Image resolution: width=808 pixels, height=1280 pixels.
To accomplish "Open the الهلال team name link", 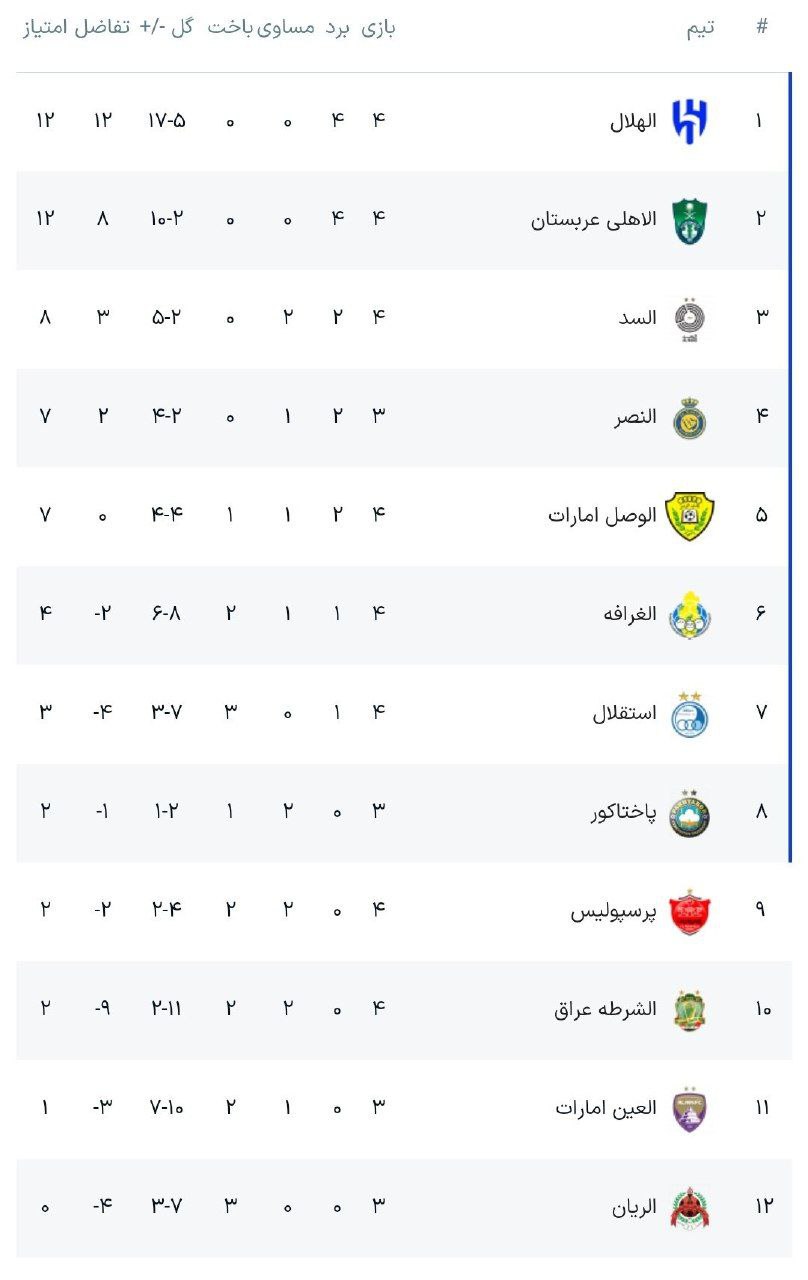I will tap(633, 122).
